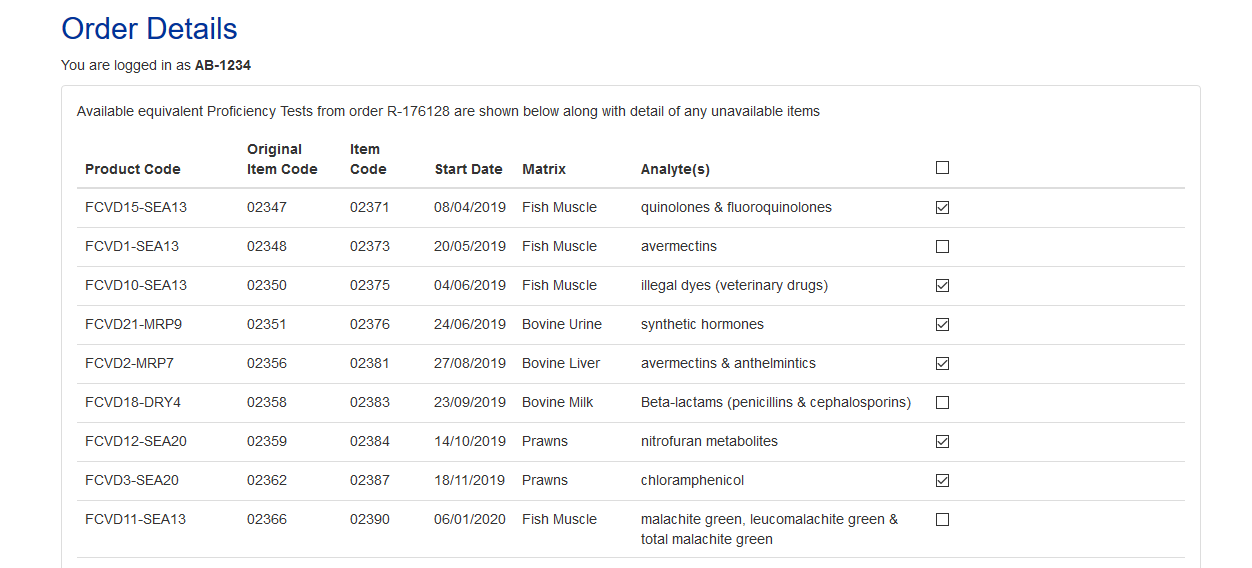The width and height of the screenshot is (1252, 568).
Task: Uncheck the FCVD10-SEA13 illegal dyes checkbox
Action: point(942,286)
